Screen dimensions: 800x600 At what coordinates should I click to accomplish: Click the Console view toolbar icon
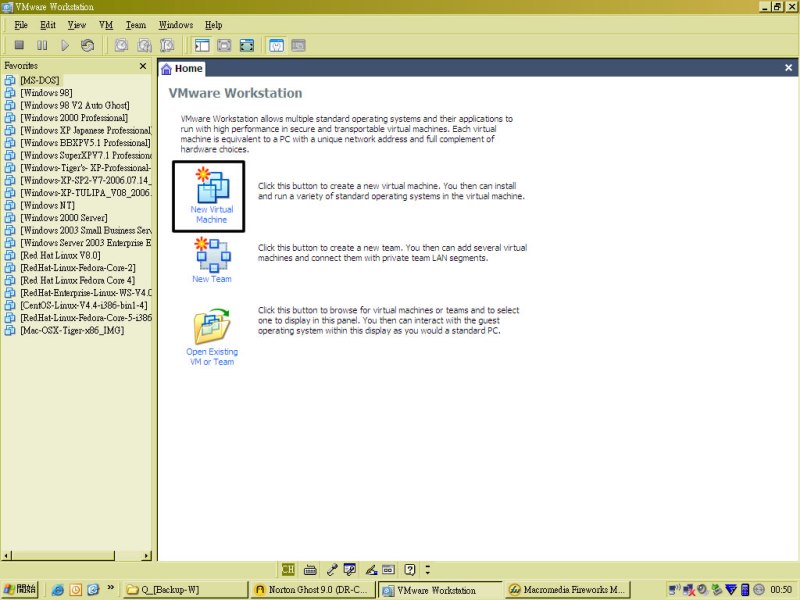point(298,45)
